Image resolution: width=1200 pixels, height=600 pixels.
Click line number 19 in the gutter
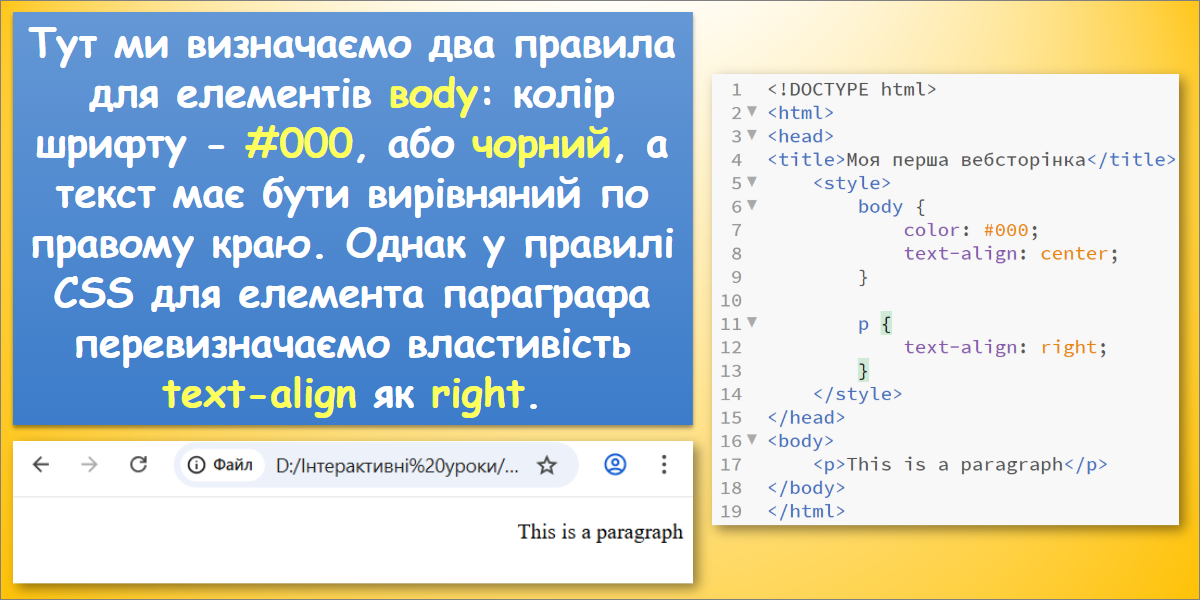[x=730, y=511]
